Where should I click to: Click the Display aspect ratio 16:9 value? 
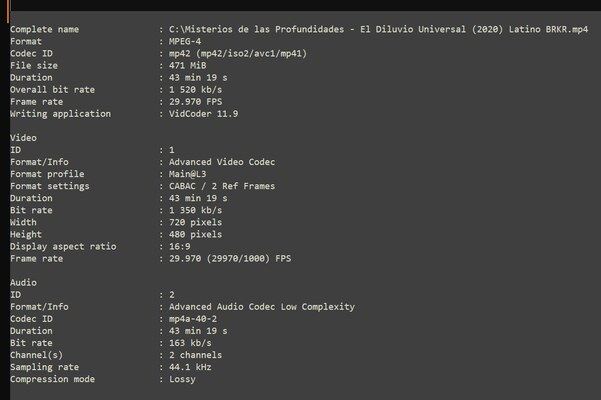click(178, 245)
